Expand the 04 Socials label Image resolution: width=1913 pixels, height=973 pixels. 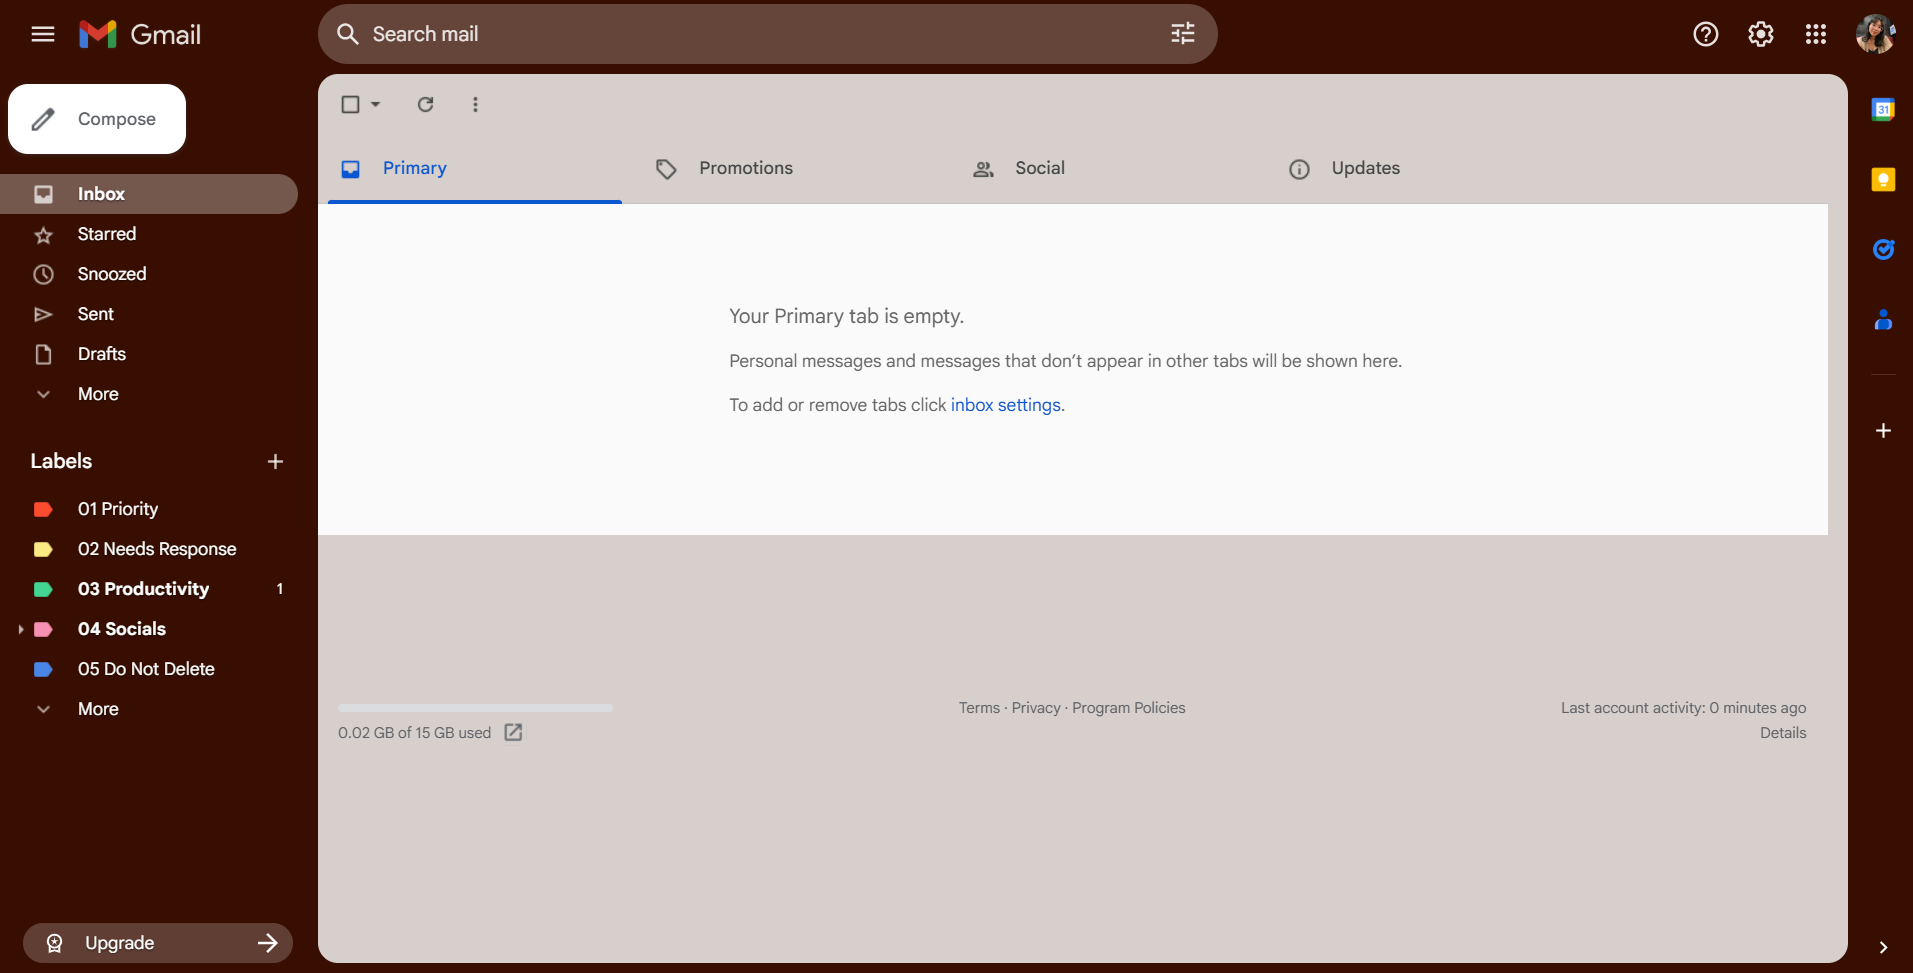click(x=21, y=629)
